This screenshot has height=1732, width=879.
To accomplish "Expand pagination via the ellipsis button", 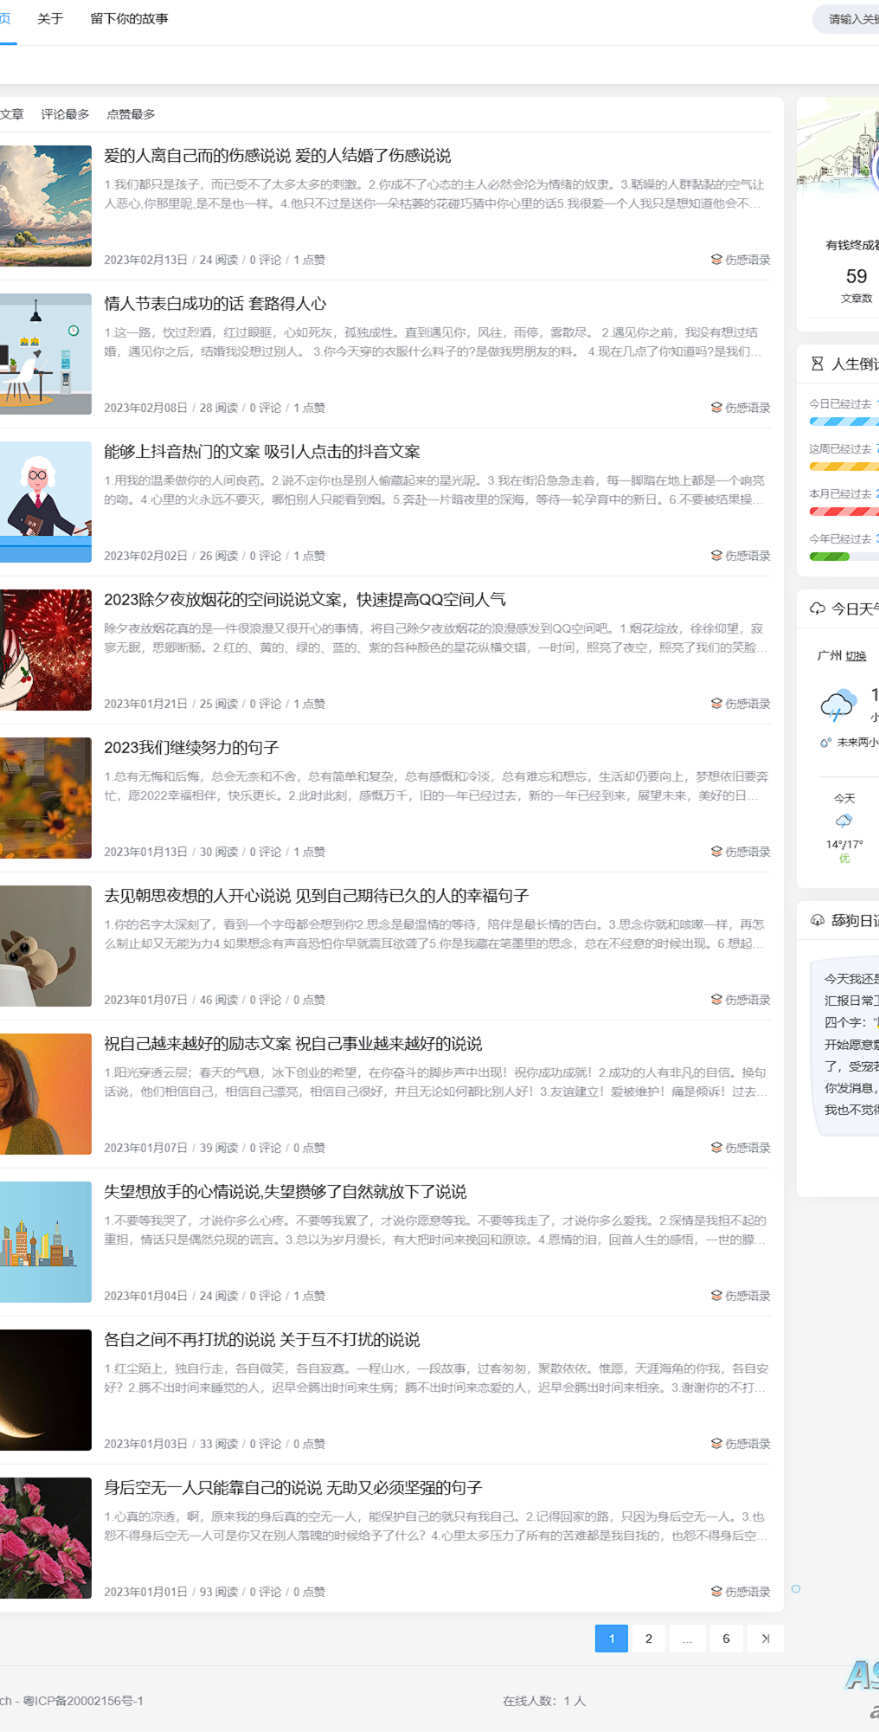I will (x=687, y=1638).
